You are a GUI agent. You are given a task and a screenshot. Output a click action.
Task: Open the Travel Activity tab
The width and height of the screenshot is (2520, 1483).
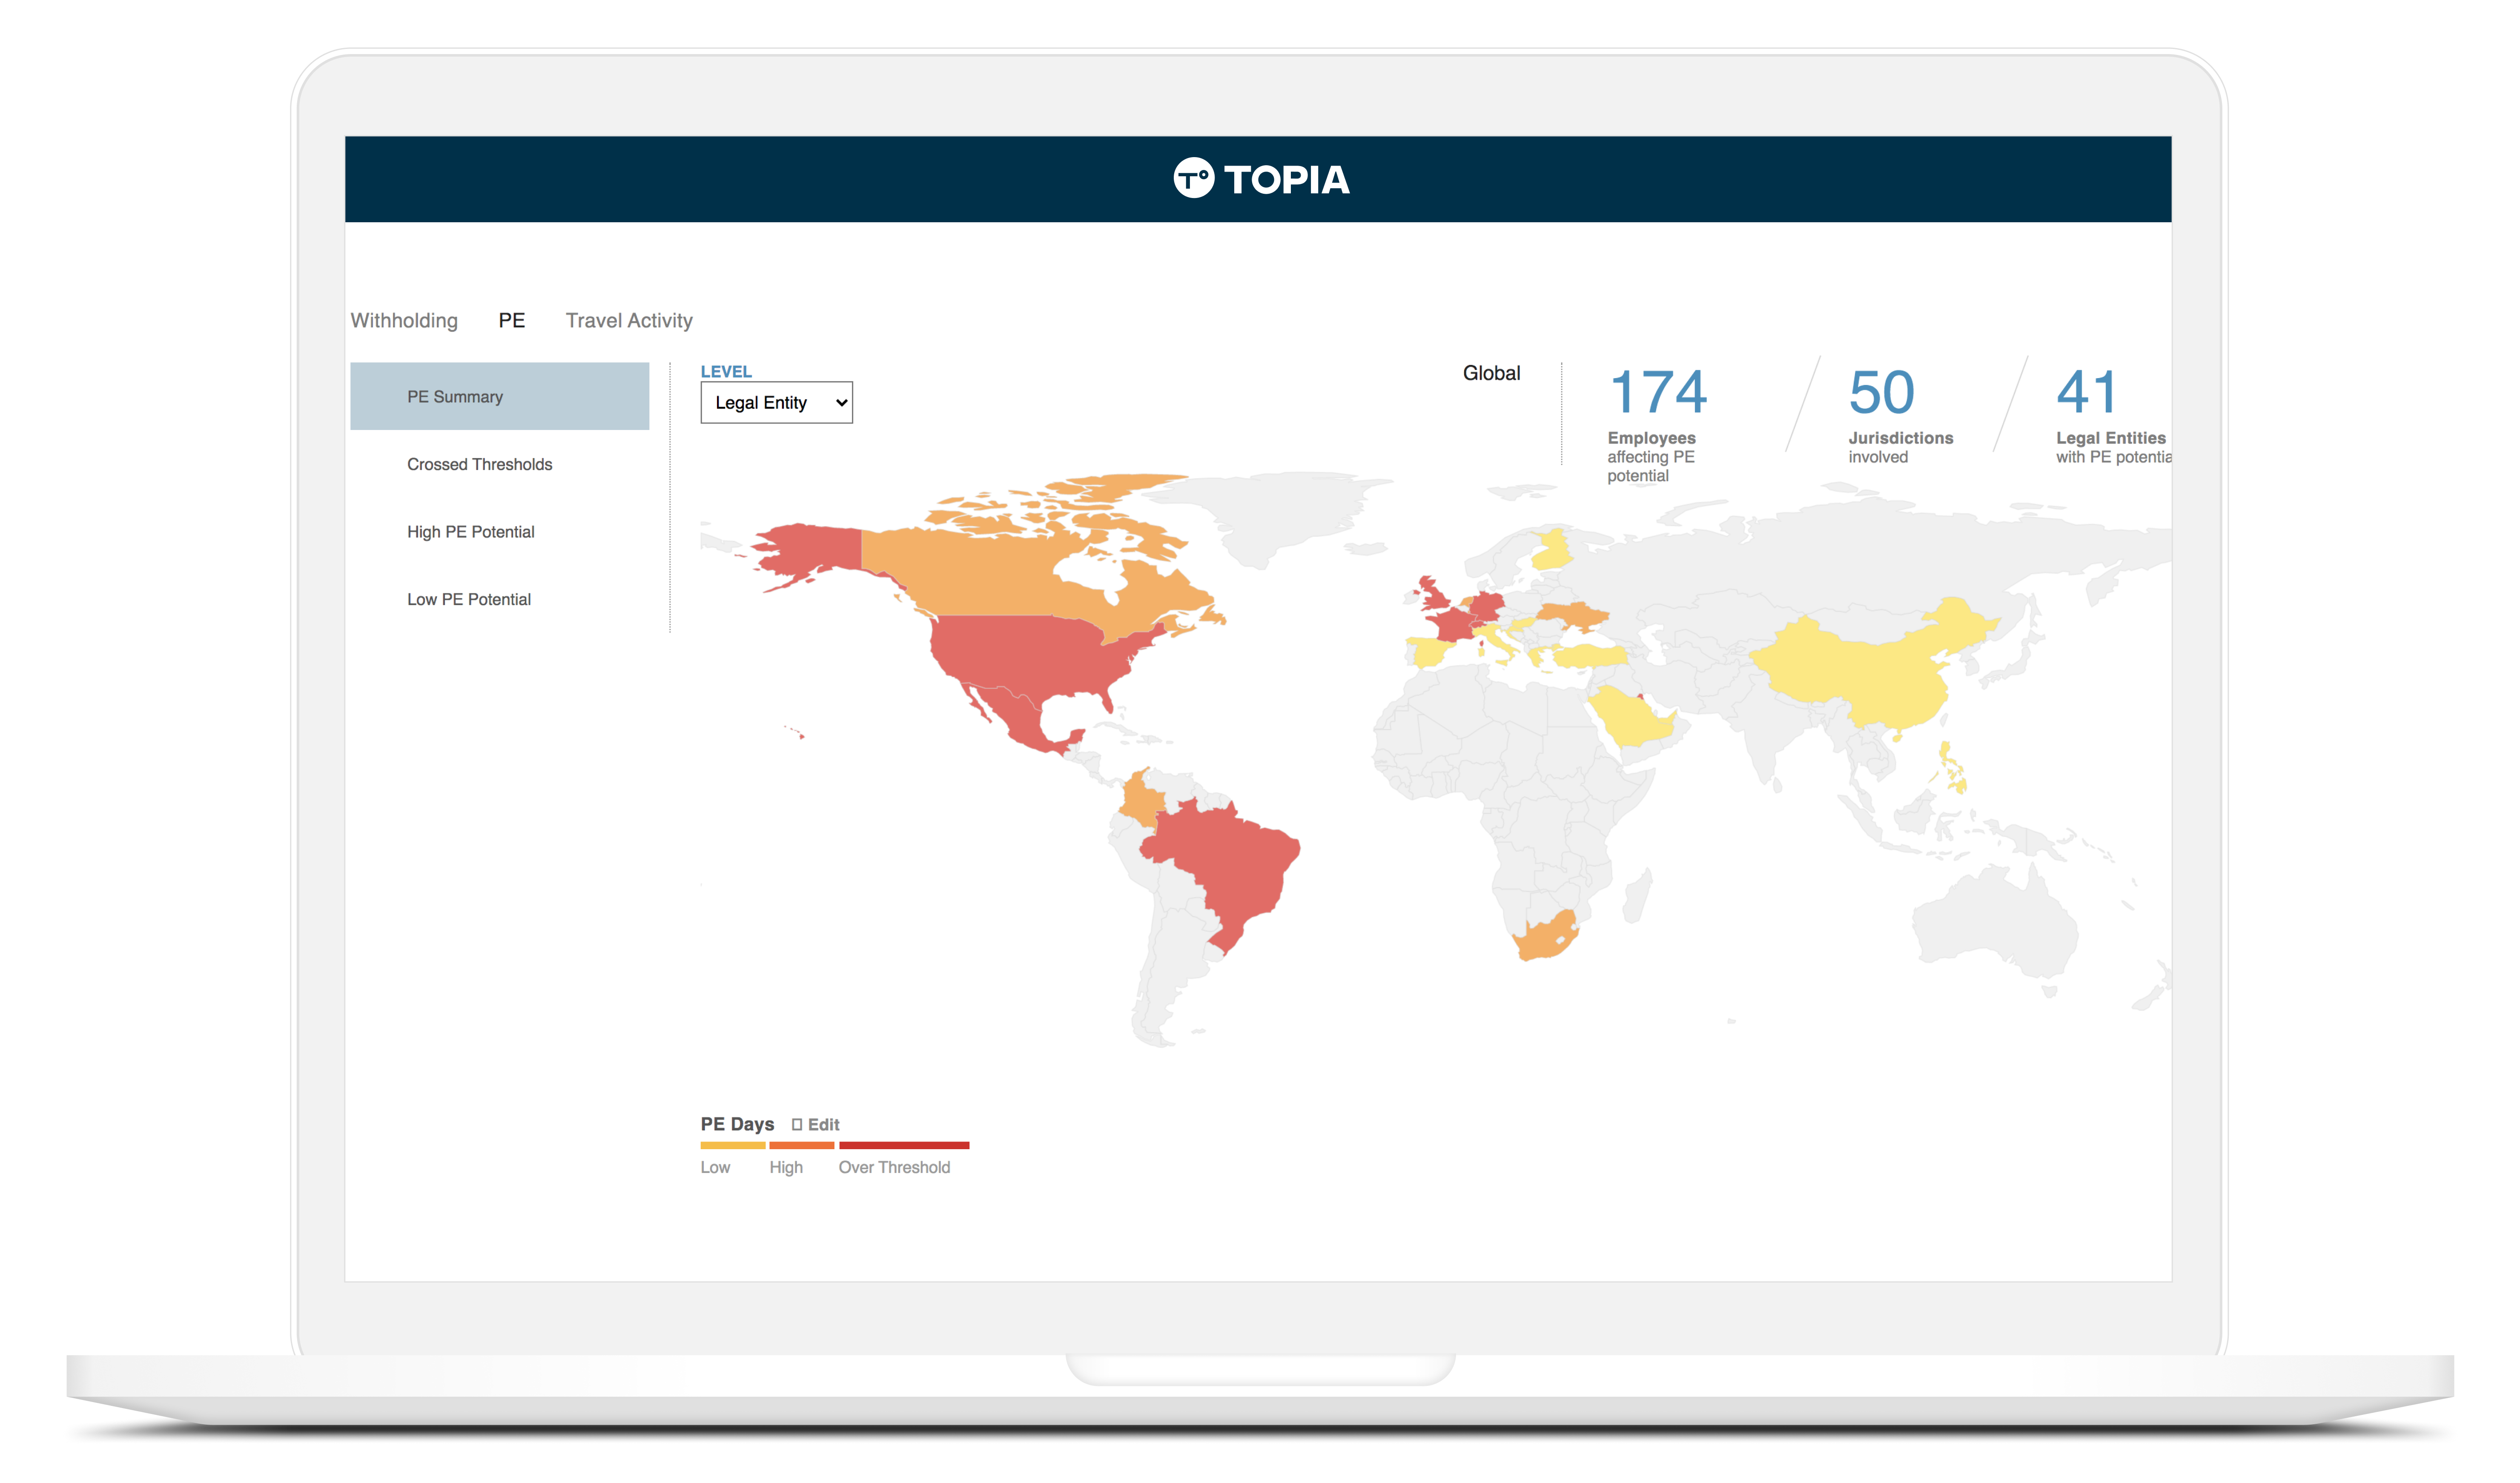point(629,320)
